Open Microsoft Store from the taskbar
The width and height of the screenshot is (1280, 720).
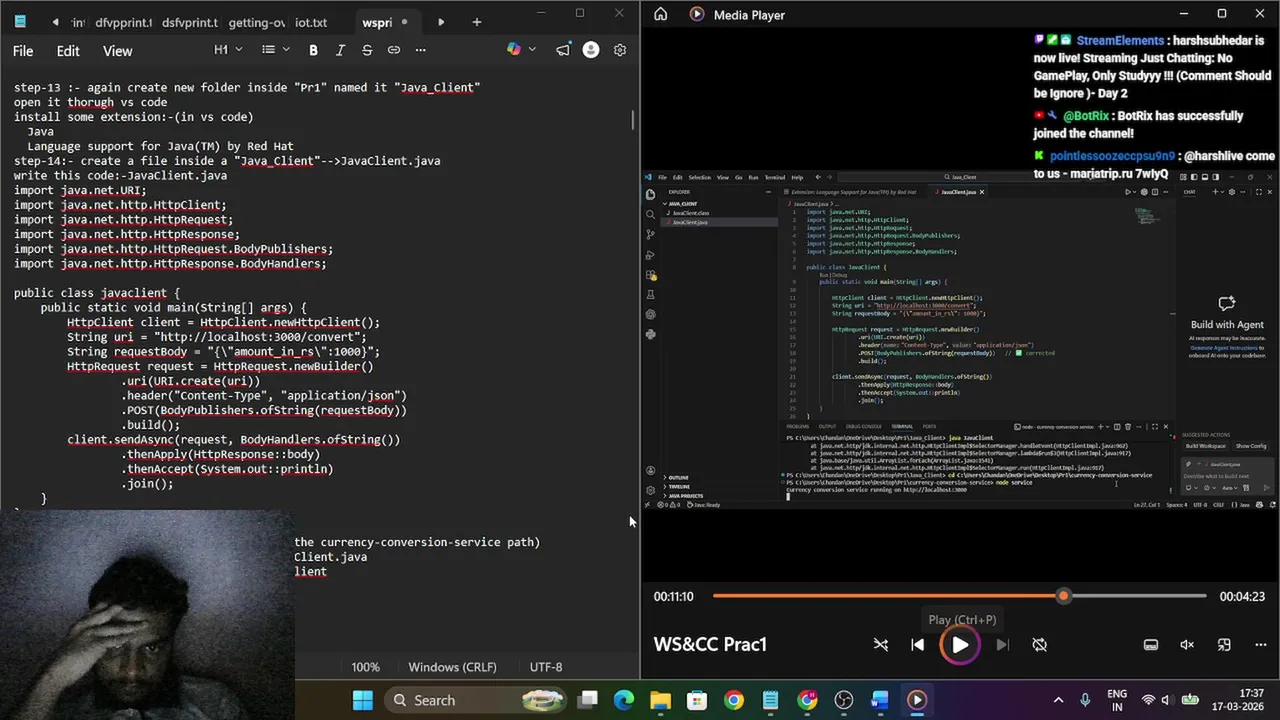[697, 700]
